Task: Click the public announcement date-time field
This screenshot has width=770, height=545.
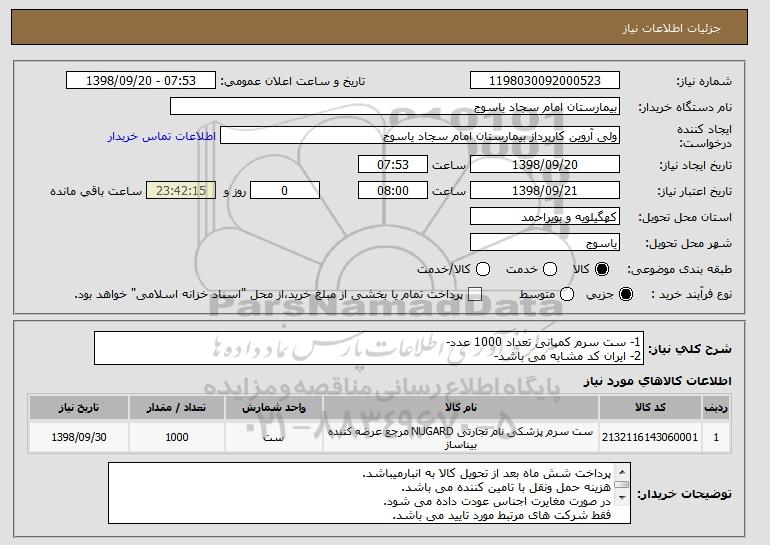Action: point(141,81)
